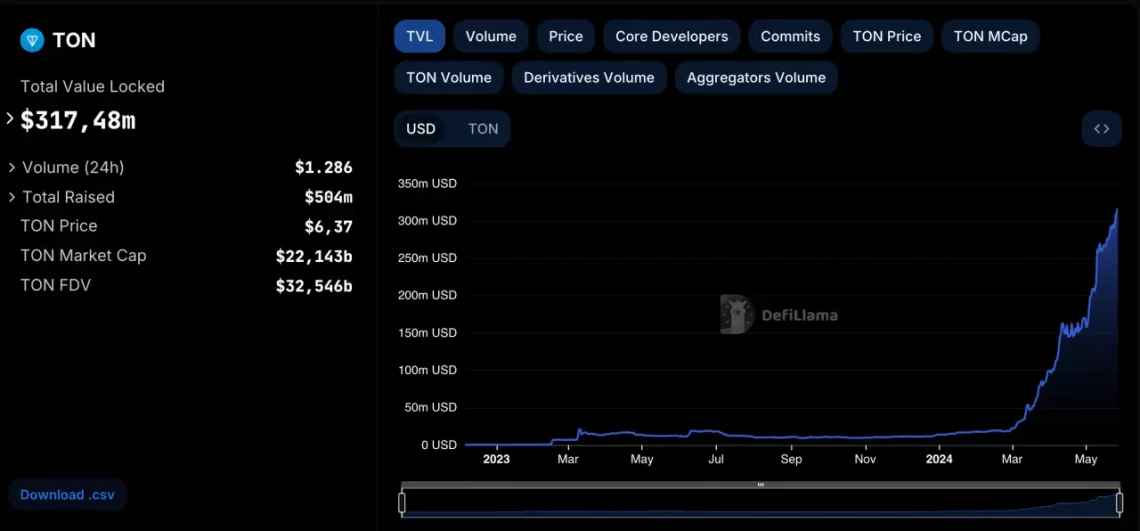This screenshot has height=531, width=1140.
Task: Select TON Market Cap $22,143b value
Action: coord(314,256)
